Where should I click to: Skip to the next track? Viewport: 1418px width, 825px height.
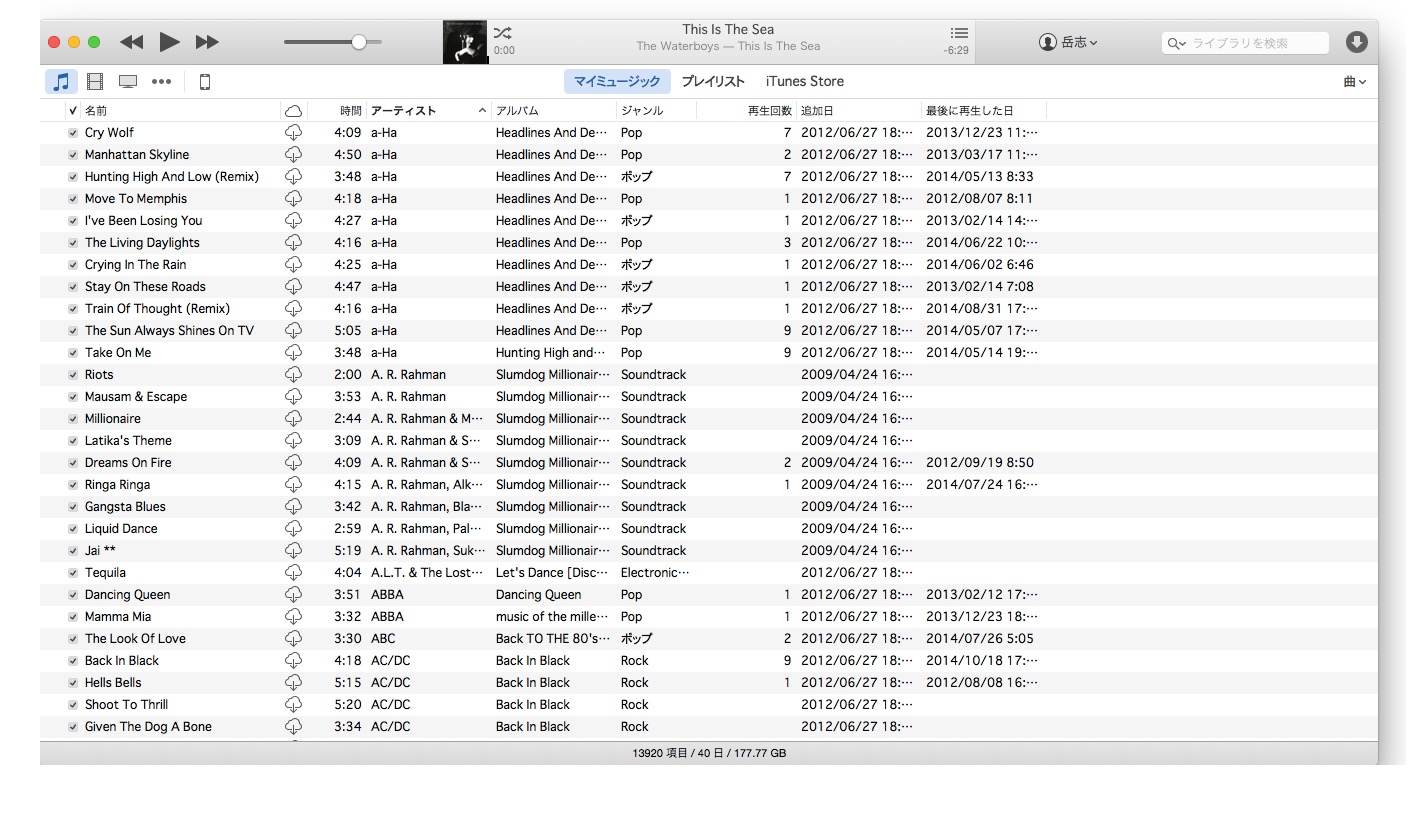[x=207, y=42]
